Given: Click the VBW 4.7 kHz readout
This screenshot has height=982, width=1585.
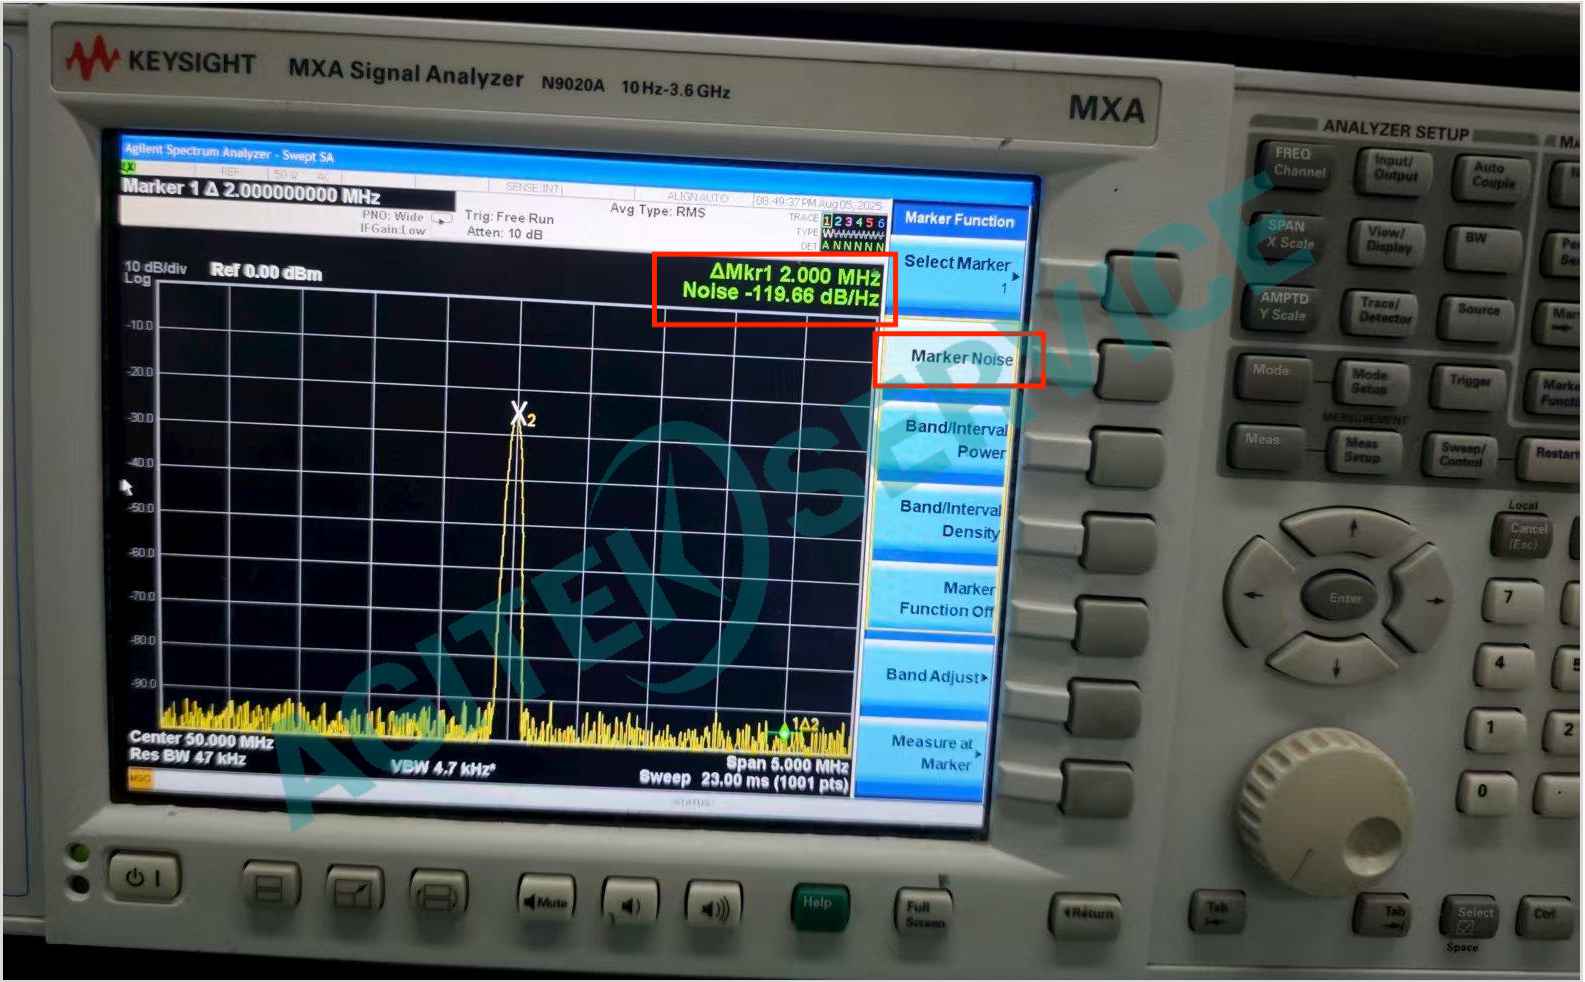Looking at the screenshot, I should (x=442, y=768).
